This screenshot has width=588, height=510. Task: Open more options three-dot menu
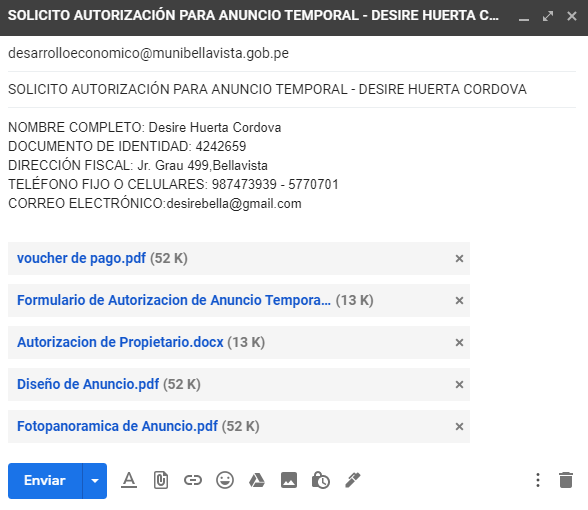[x=538, y=480]
